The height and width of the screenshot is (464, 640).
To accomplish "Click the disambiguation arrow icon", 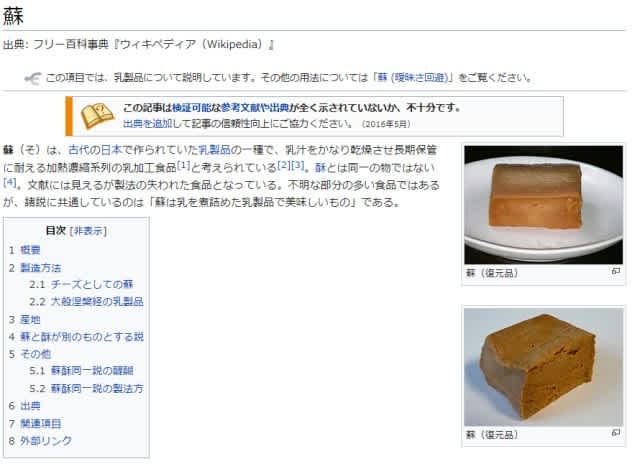I will pos(33,78).
